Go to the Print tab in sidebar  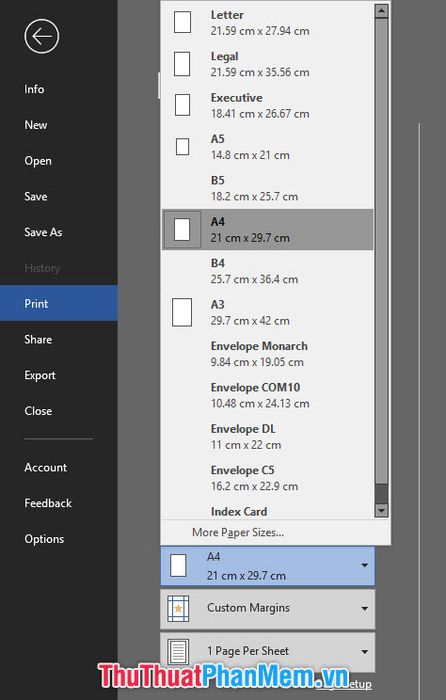pyautogui.click(x=59, y=304)
